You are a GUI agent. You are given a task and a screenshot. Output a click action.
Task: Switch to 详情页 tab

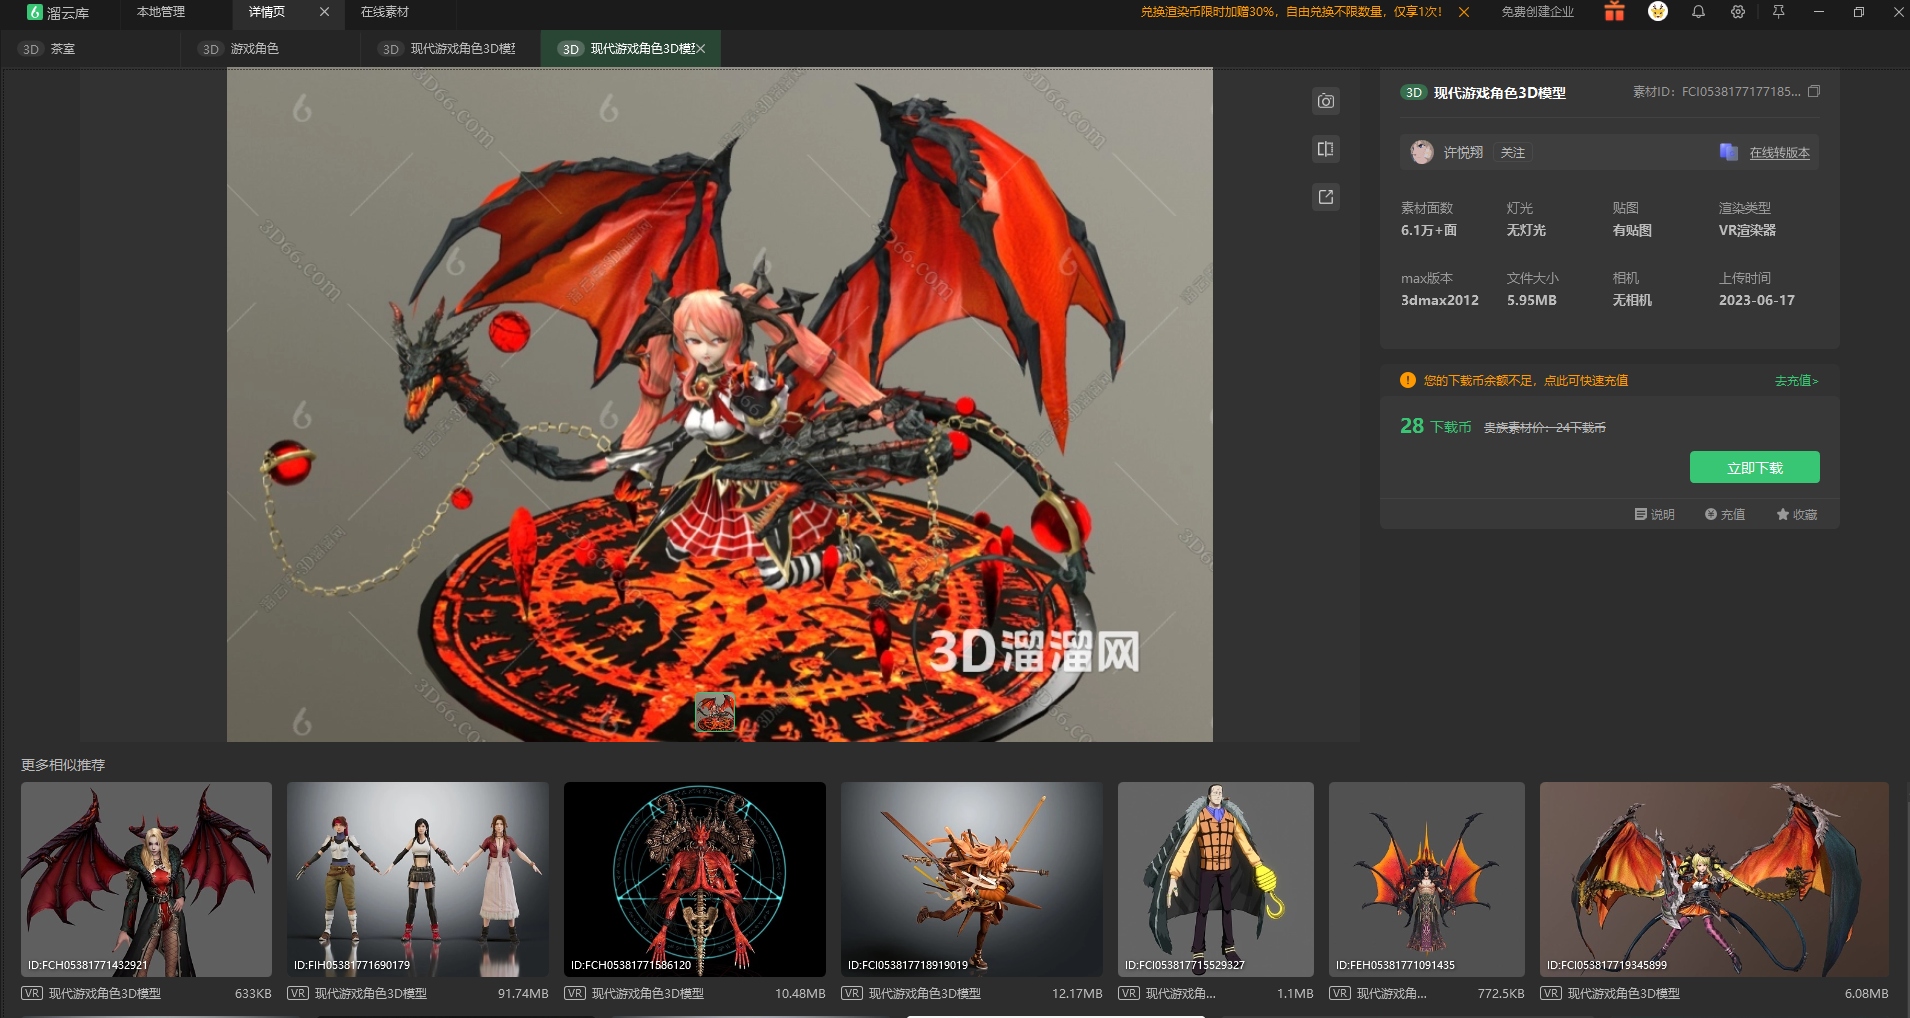pyautogui.click(x=267, y=12)
